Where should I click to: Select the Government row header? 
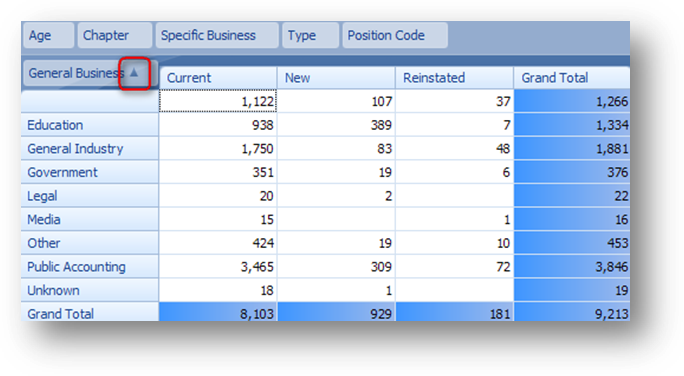(90, 172)
